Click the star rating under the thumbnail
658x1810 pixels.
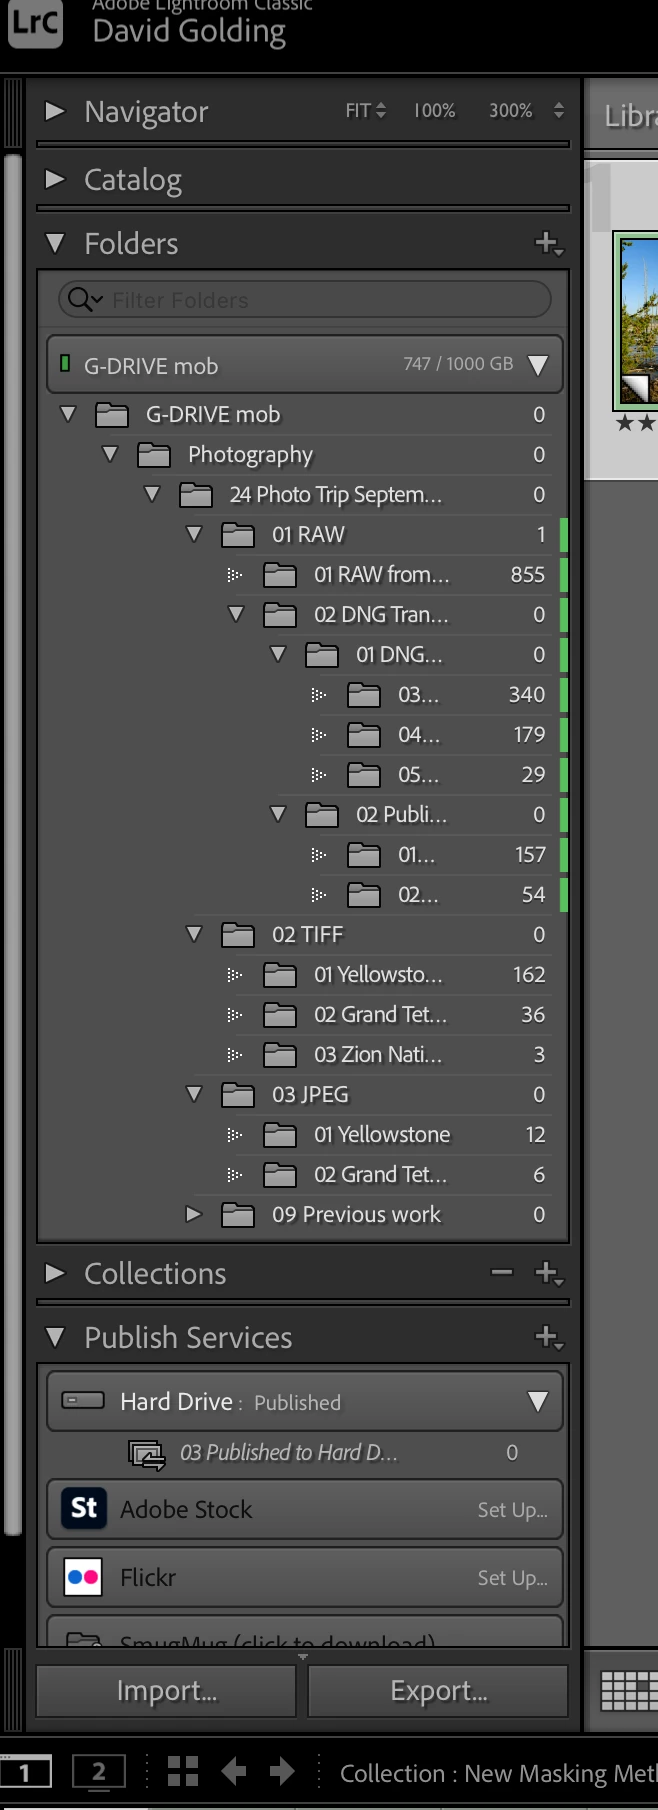[x=636, y=423]
